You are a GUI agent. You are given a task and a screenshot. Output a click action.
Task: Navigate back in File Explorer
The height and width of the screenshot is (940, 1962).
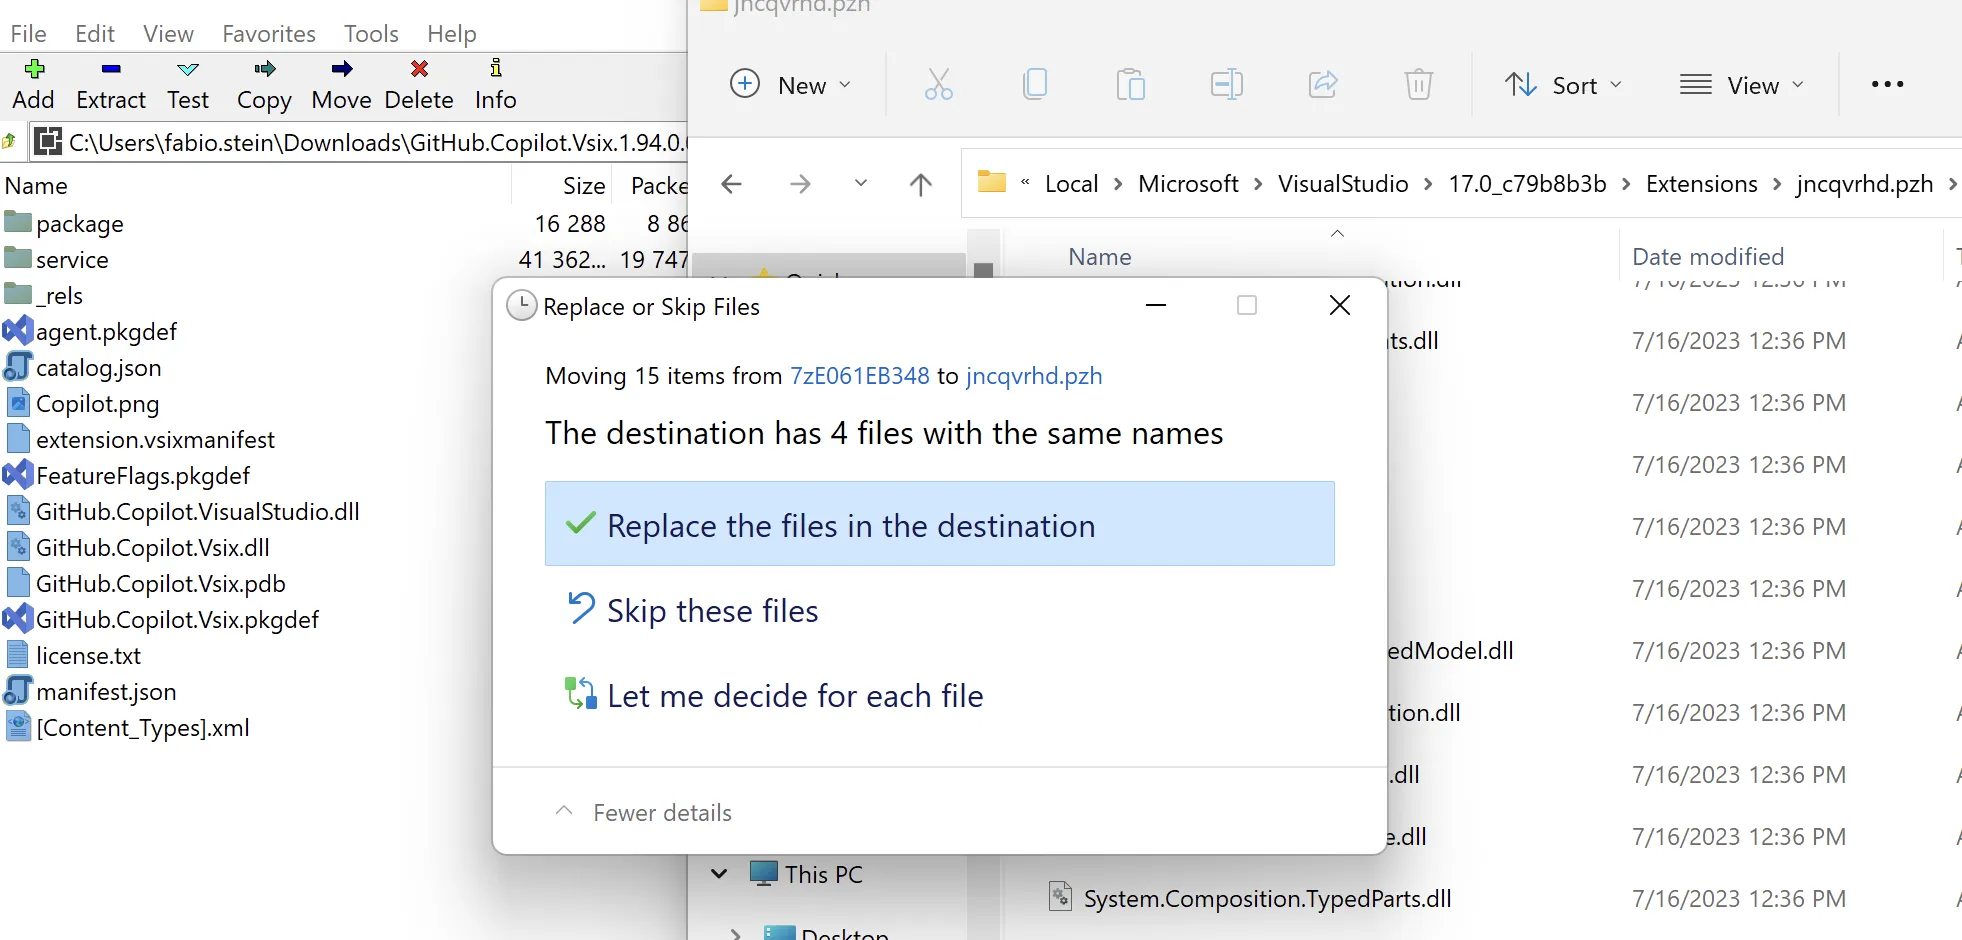click(x=732, y=184)
